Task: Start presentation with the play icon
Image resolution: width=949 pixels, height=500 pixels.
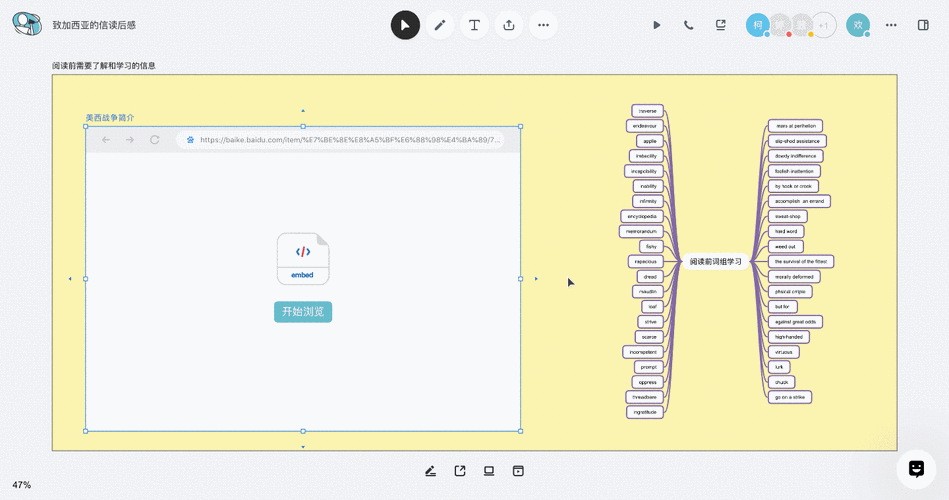Action: 657,25
